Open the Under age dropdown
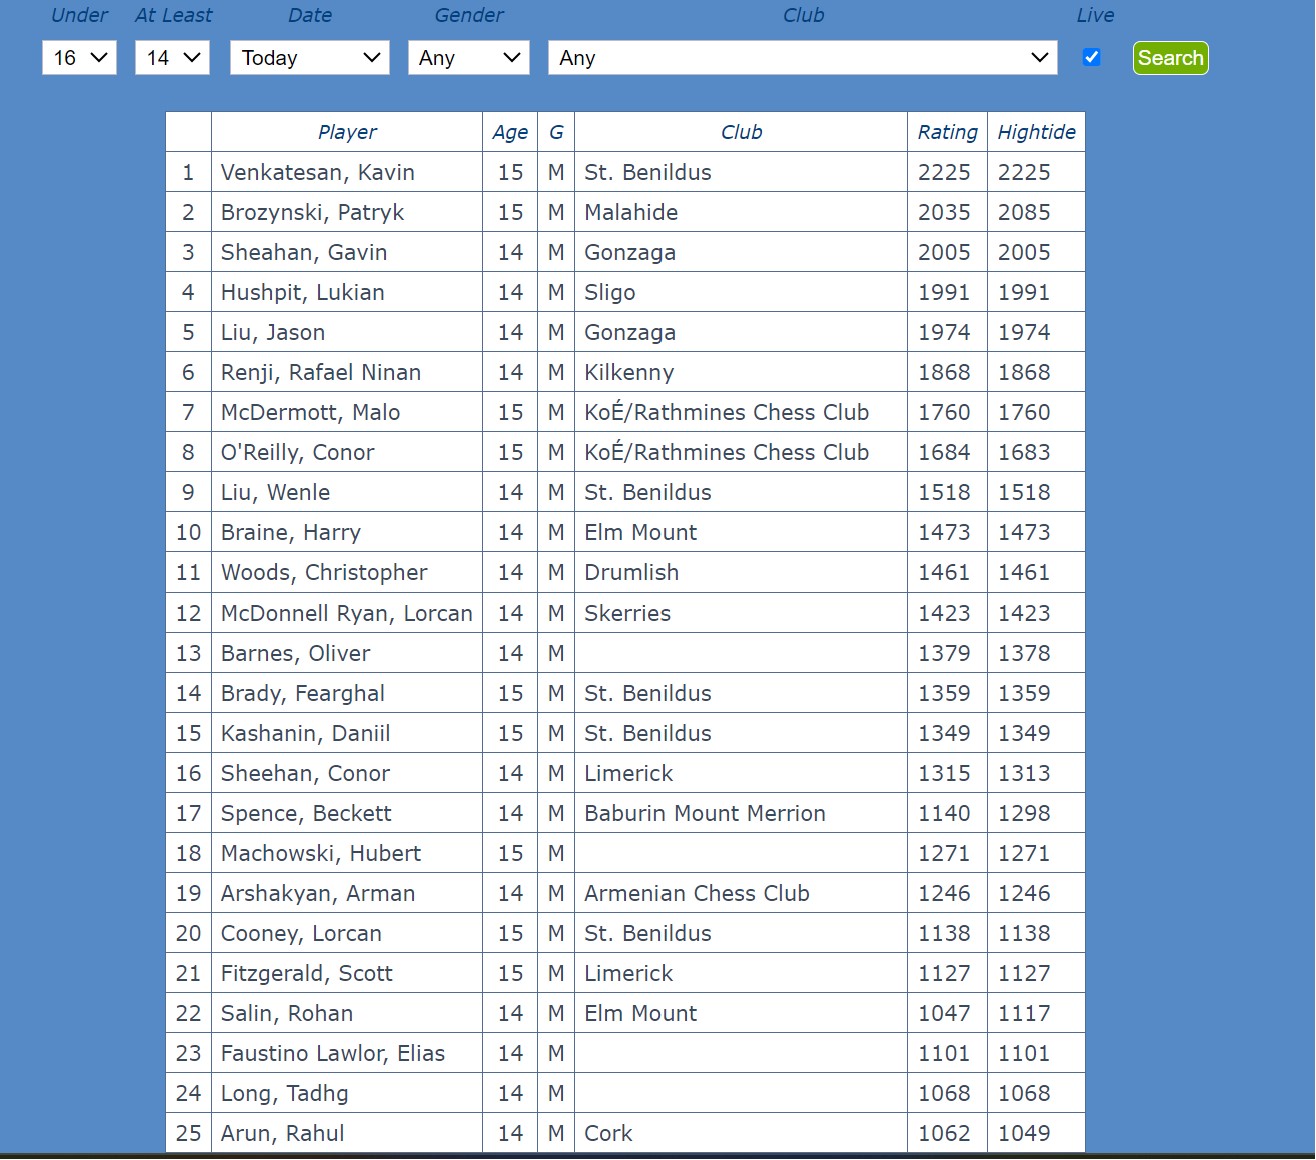The image size is (1316, 1160). click(78, 57)
